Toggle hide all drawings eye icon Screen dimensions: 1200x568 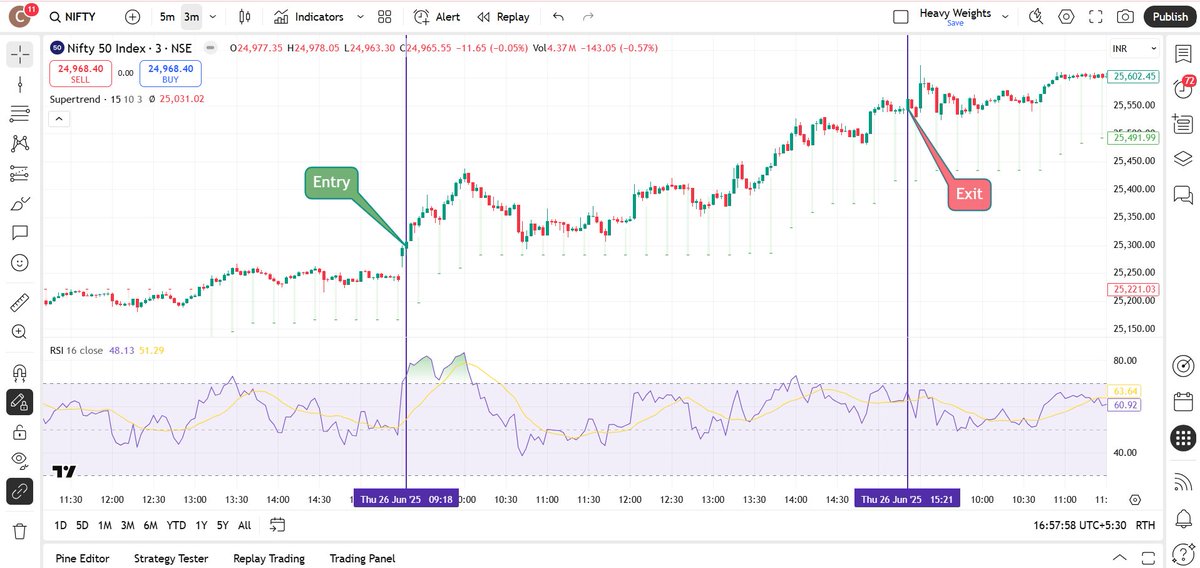tap(20, 461)
